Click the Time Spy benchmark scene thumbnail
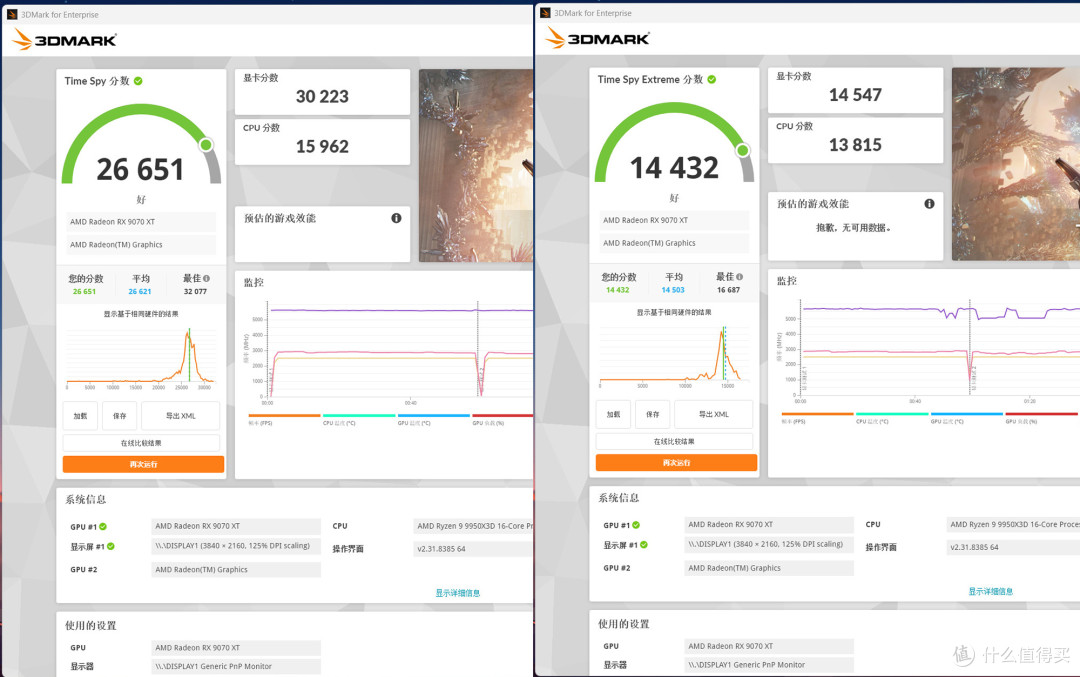This screenshot has width=1080, height=677. pos(476,165)
